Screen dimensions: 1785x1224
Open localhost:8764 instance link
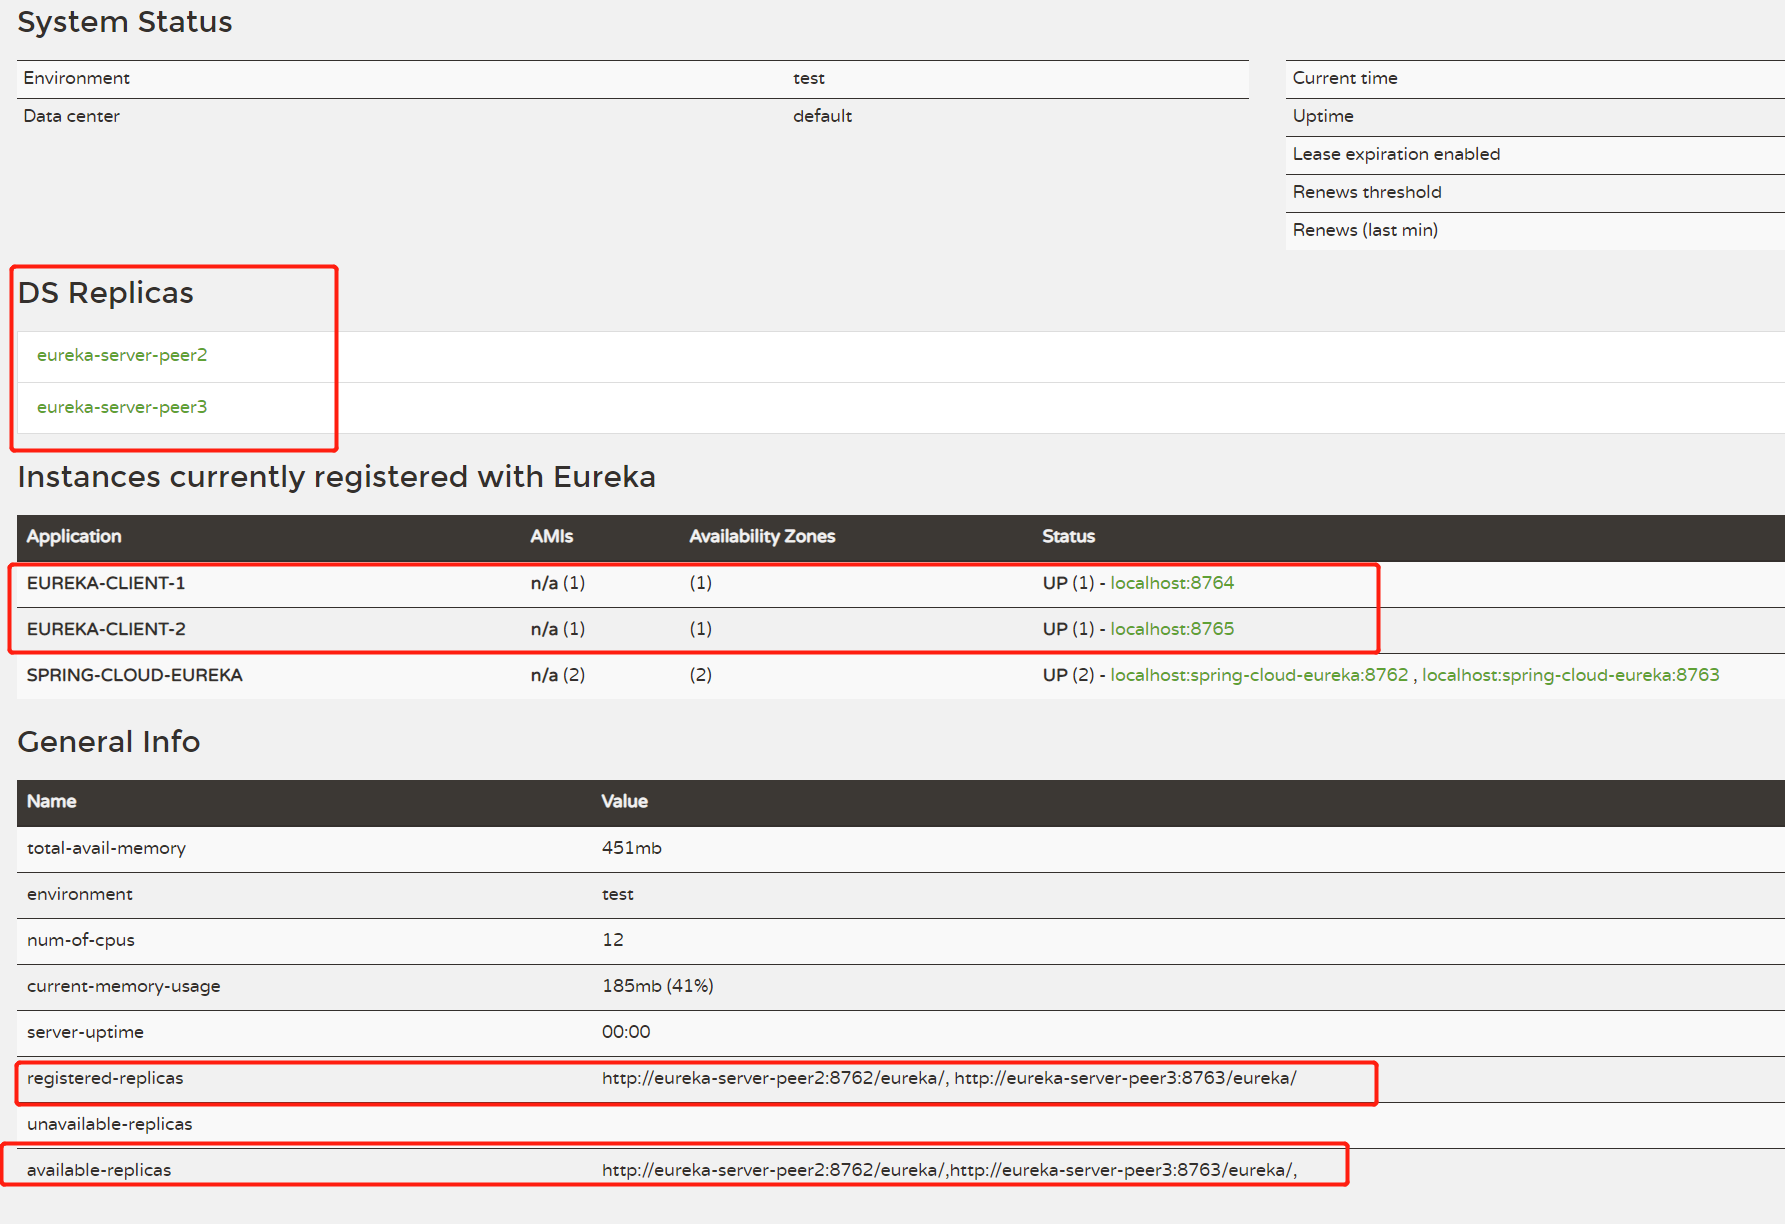click(1172, 583)
